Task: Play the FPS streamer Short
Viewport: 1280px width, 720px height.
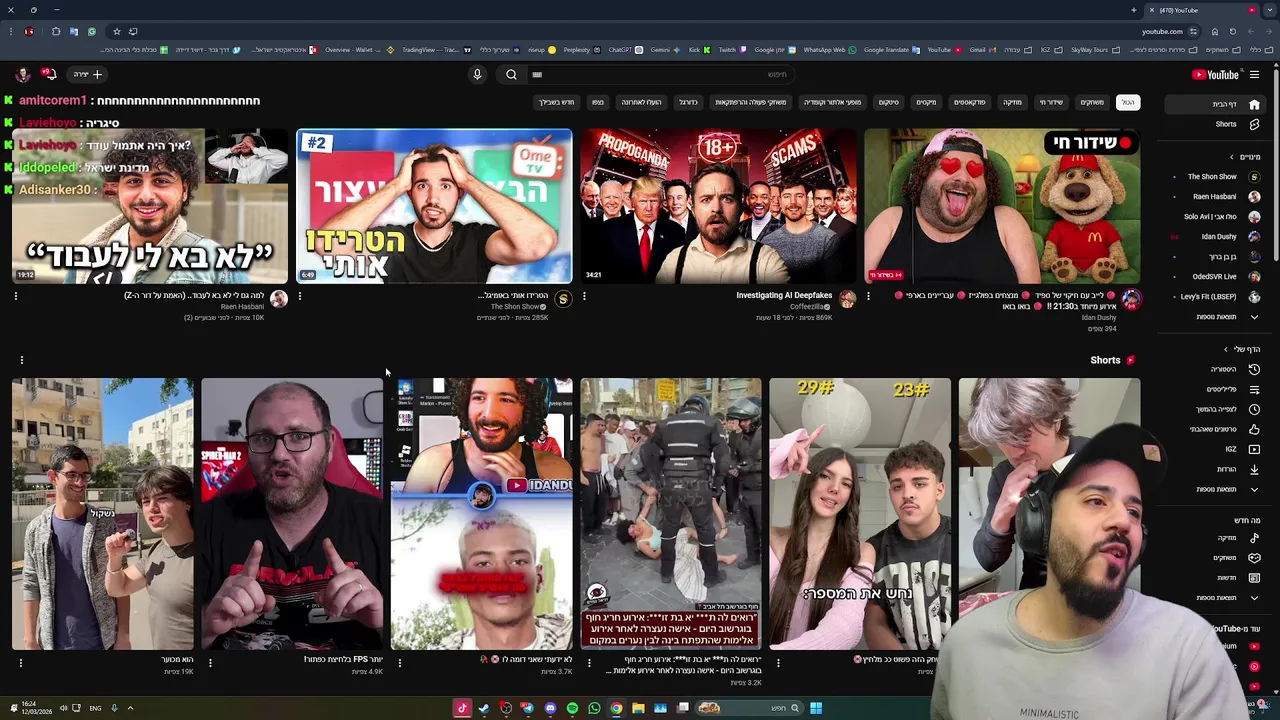Action: 292,514
